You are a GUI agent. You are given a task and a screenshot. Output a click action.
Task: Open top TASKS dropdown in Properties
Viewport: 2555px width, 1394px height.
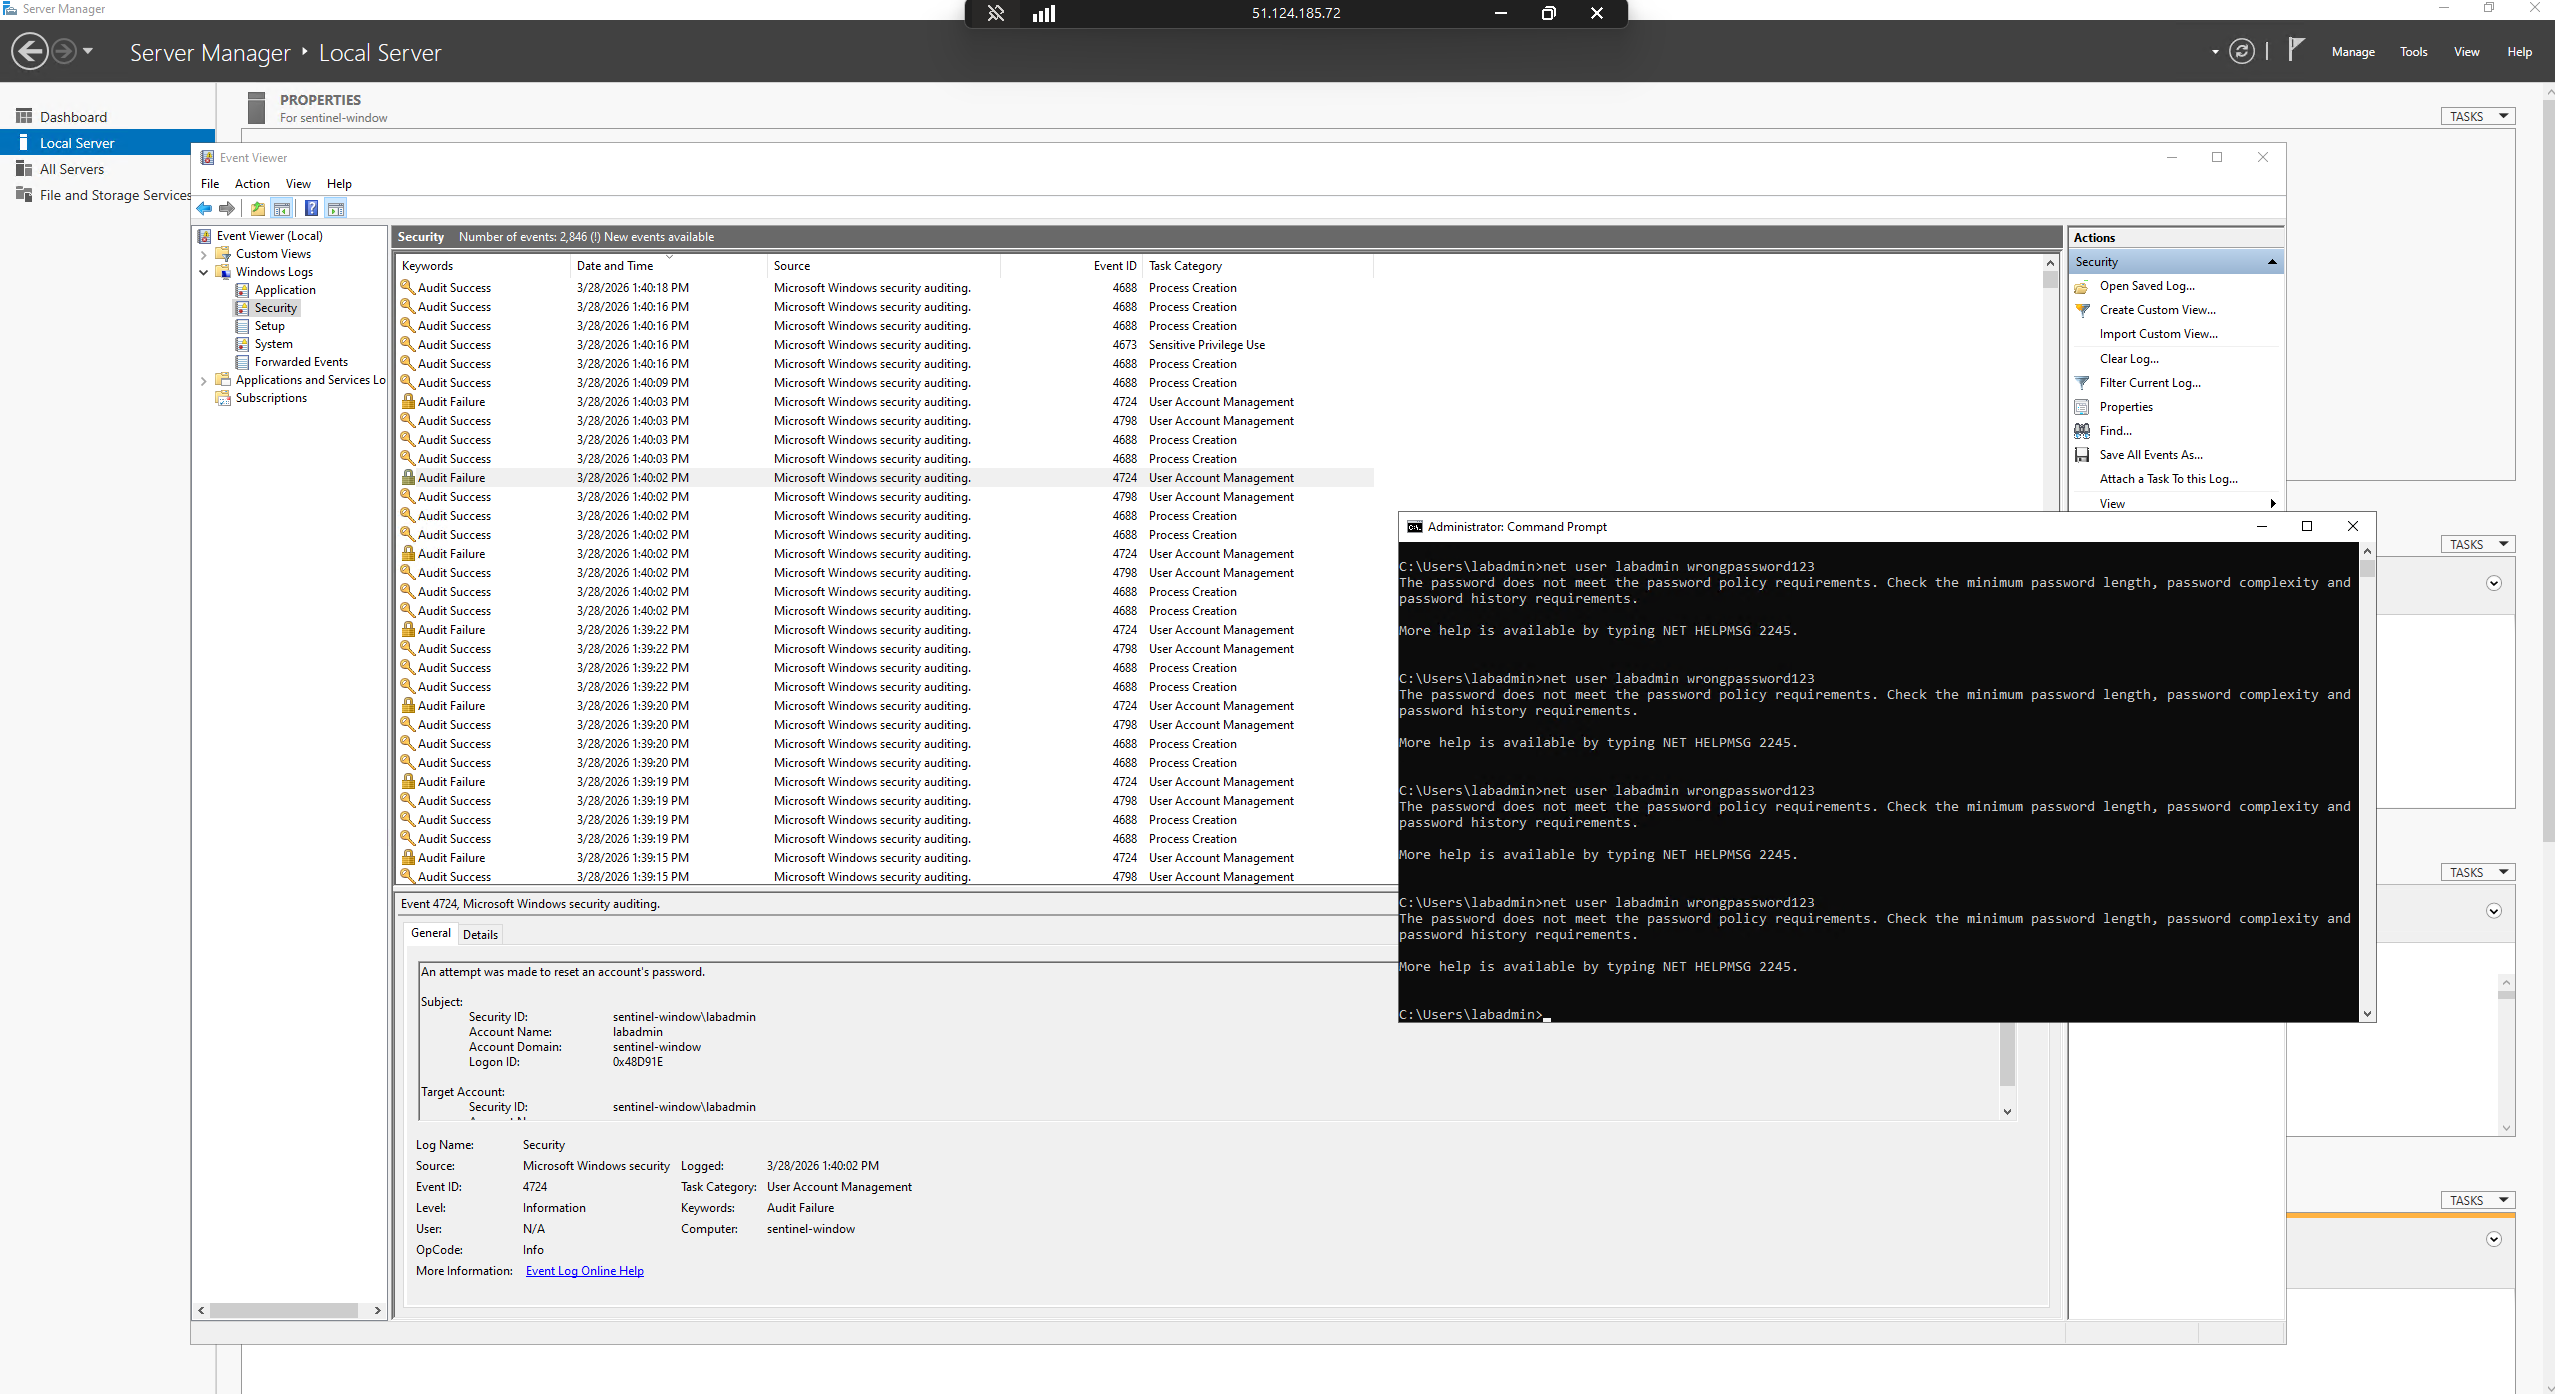click(2476, 117)
